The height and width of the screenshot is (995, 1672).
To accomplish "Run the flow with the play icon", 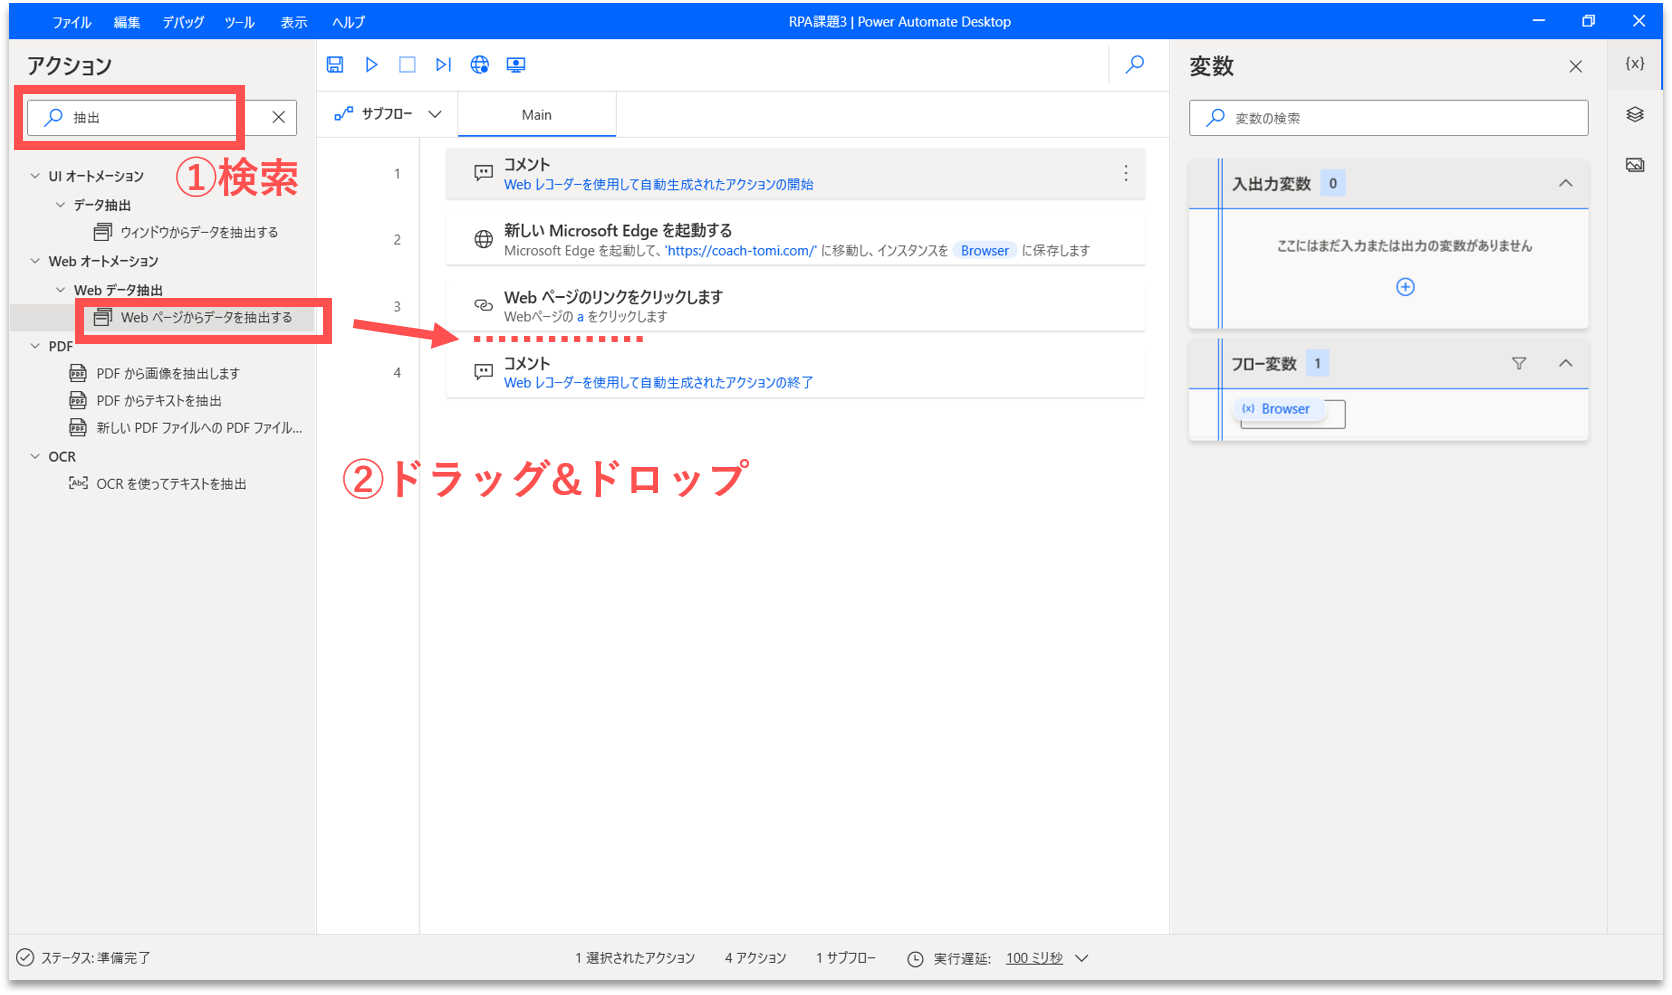I will [x=371, y=65].
